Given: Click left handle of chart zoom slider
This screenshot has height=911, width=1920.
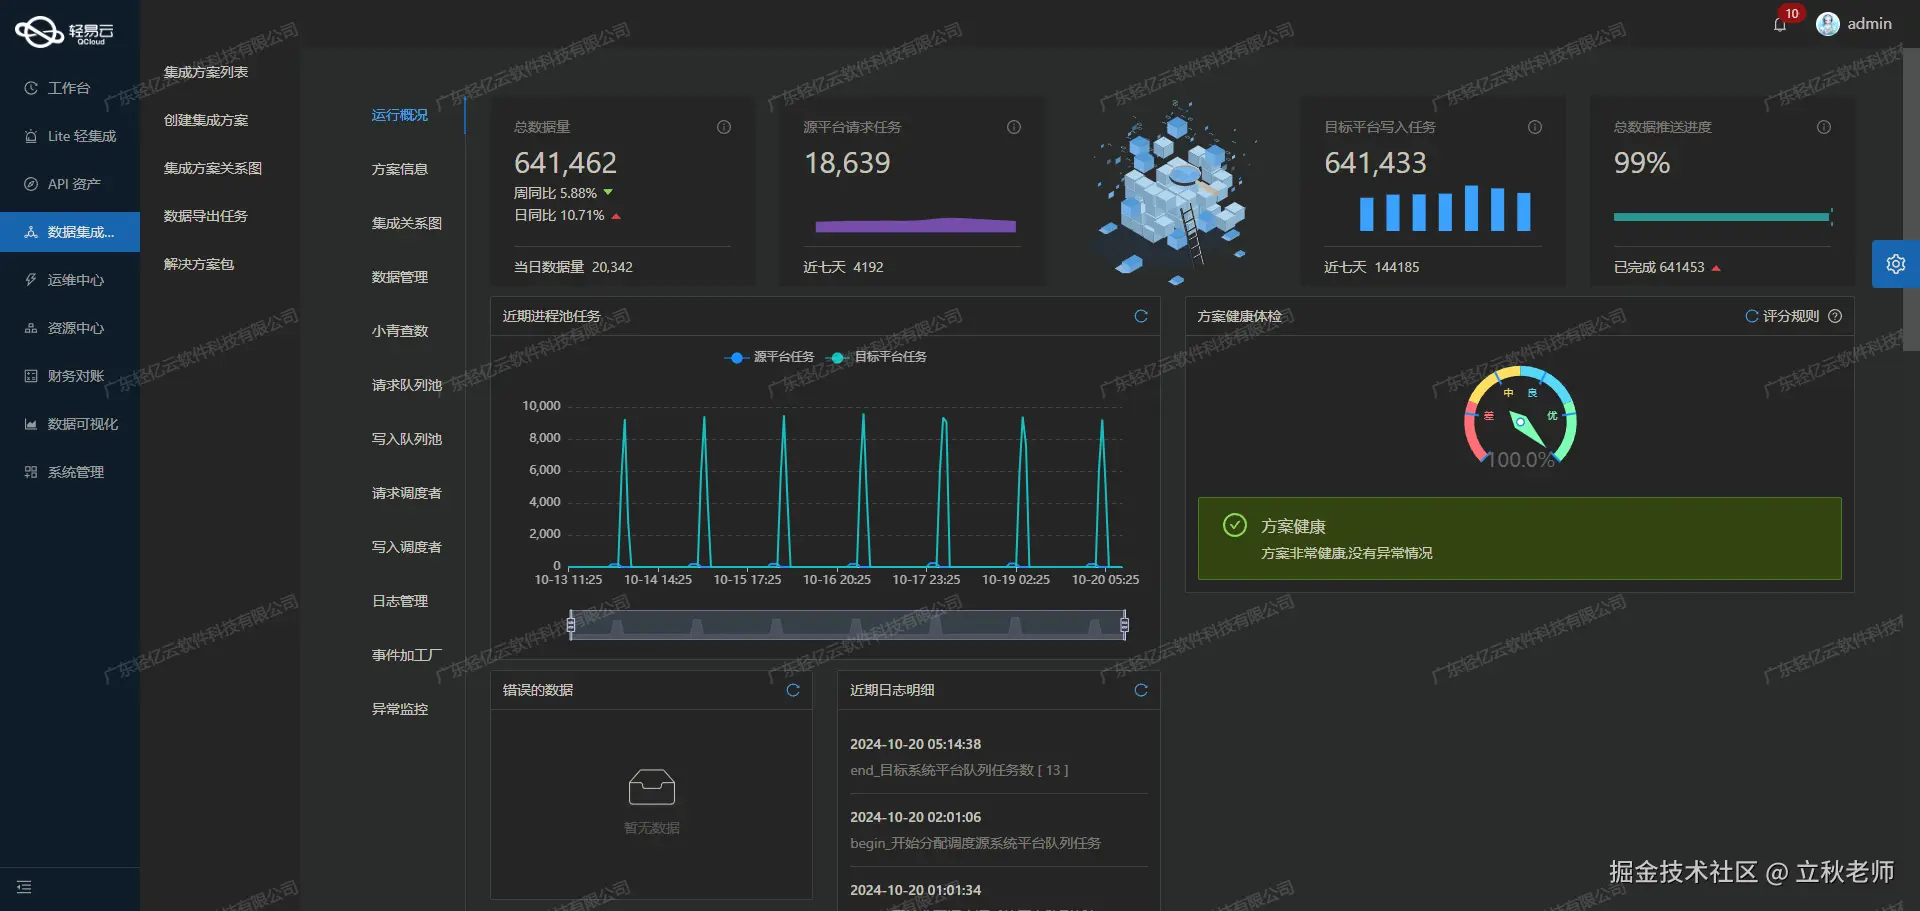Looking at the screenshot, I should tap(571, 626).
